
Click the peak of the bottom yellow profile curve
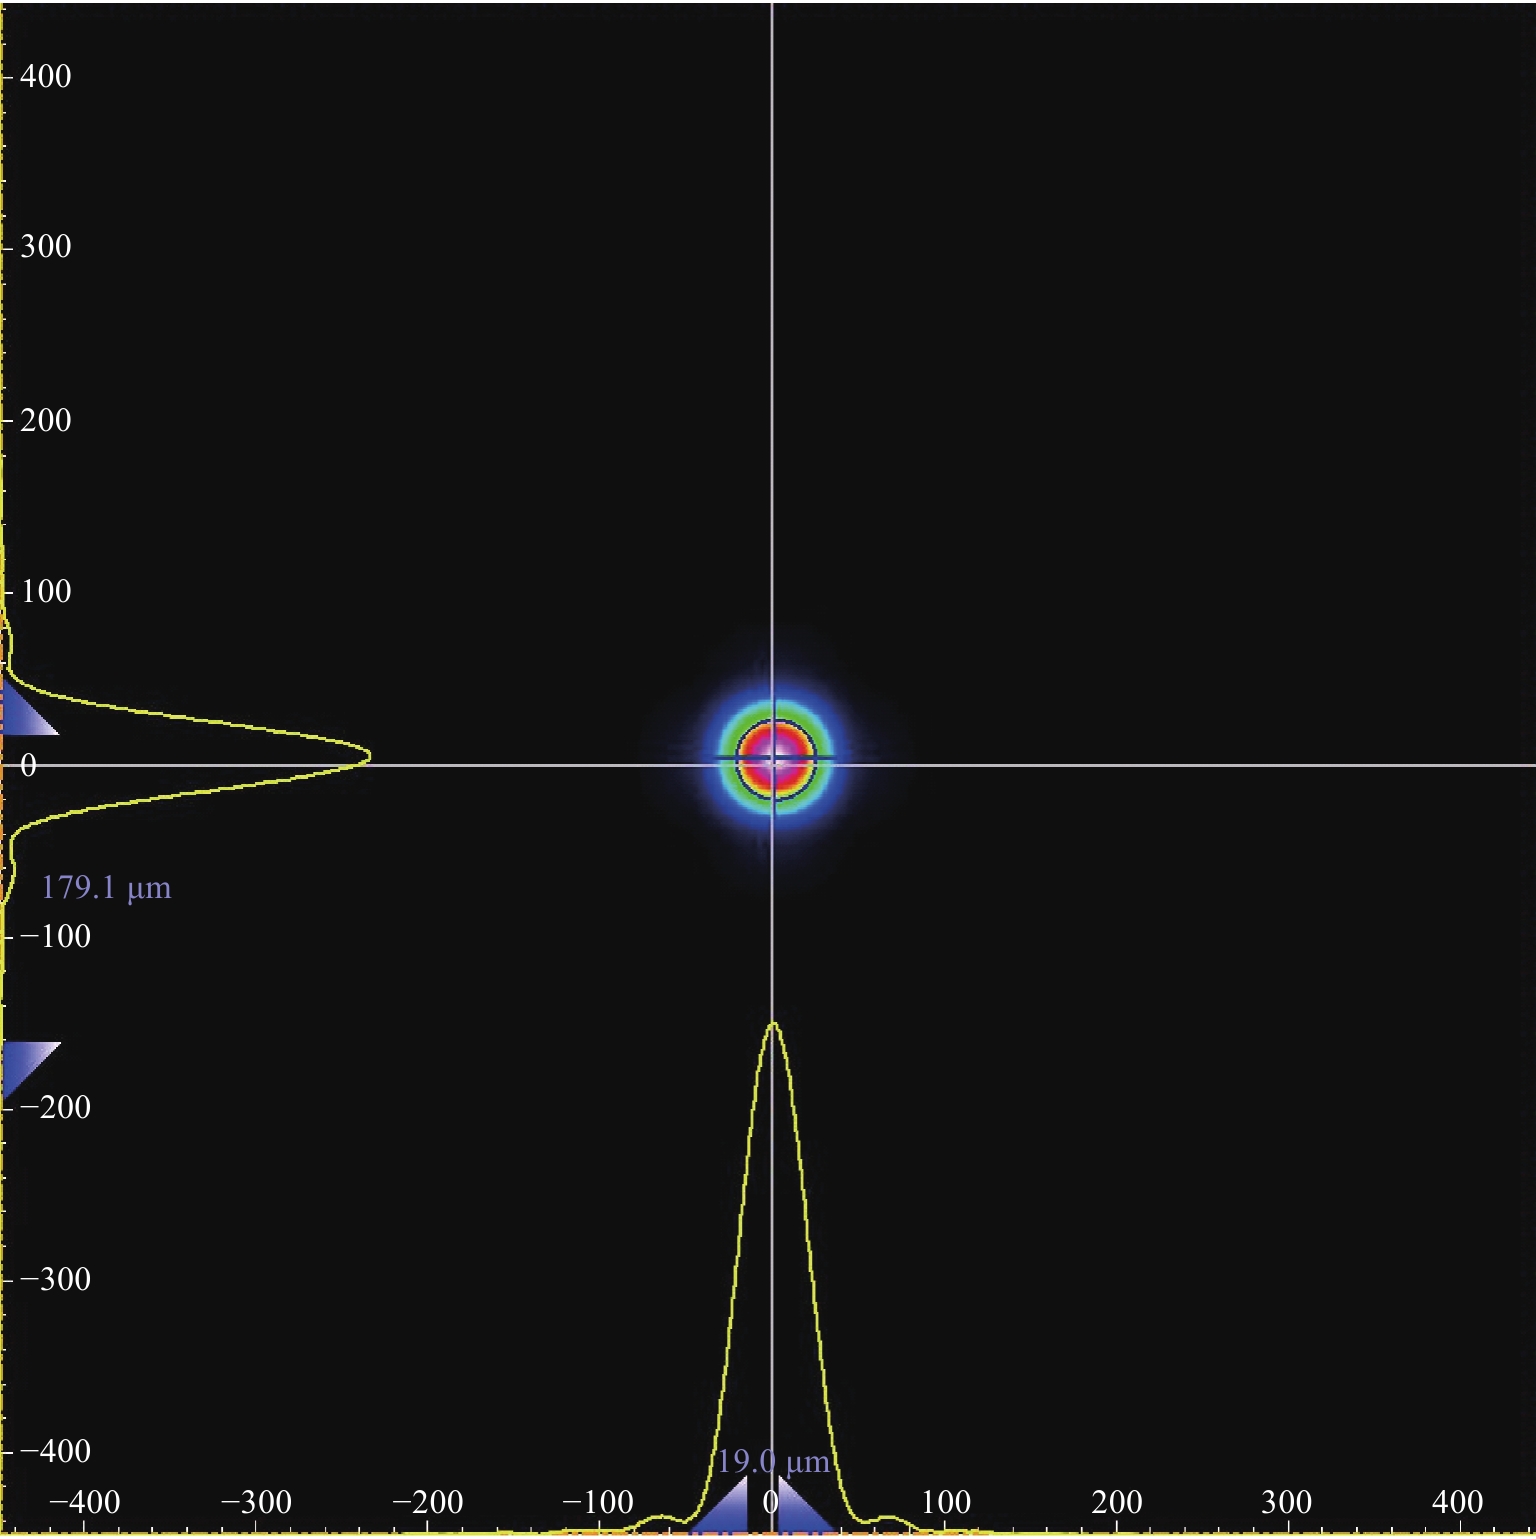pyautogui.click(x=773, y=1025)
